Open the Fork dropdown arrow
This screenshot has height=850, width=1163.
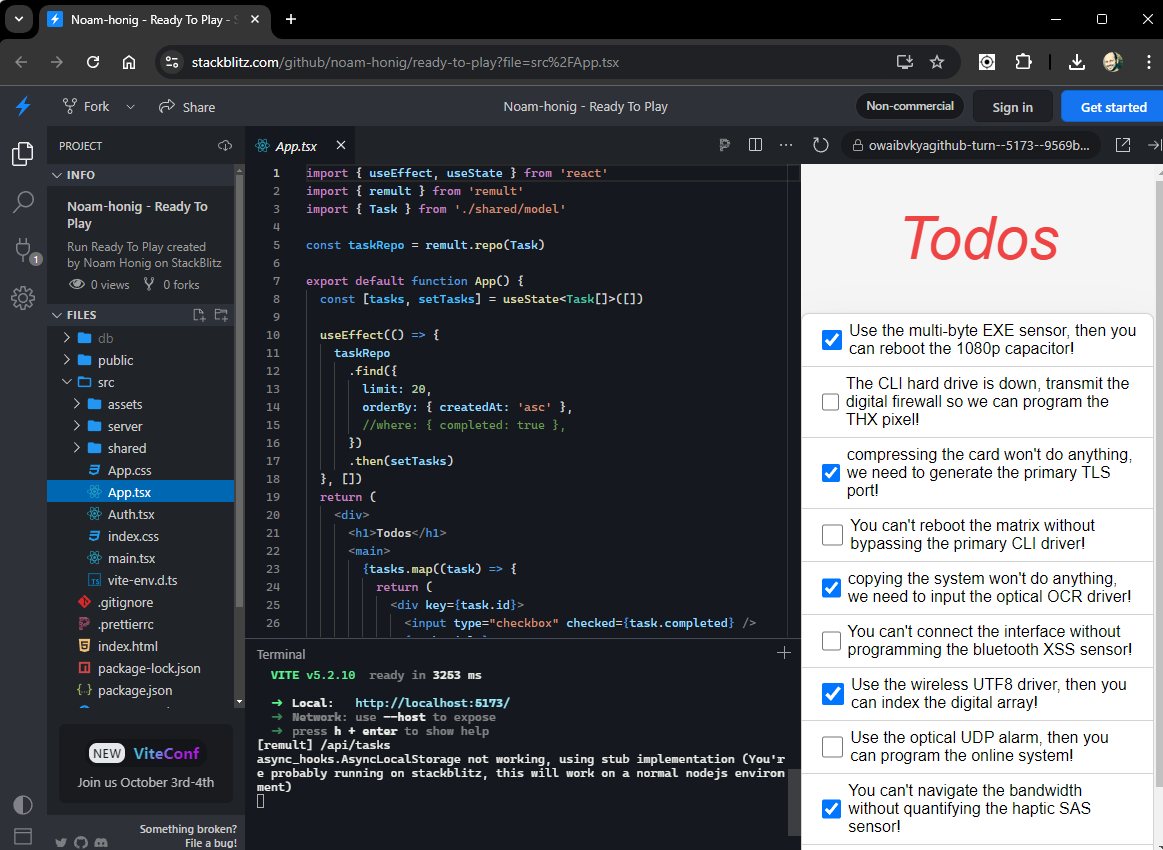129,106
